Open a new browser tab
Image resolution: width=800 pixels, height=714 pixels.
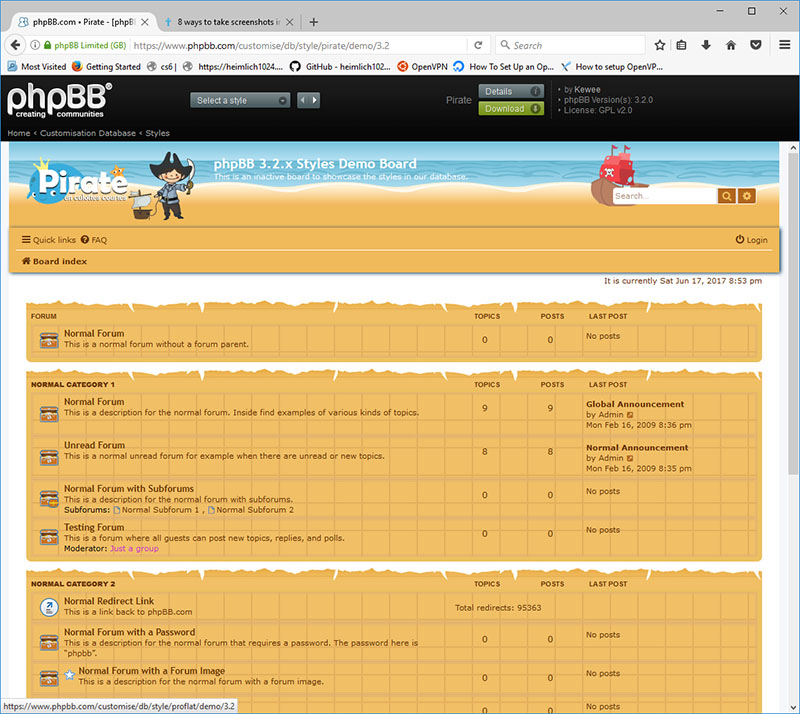pyautogui.click(x=314, y=22)
